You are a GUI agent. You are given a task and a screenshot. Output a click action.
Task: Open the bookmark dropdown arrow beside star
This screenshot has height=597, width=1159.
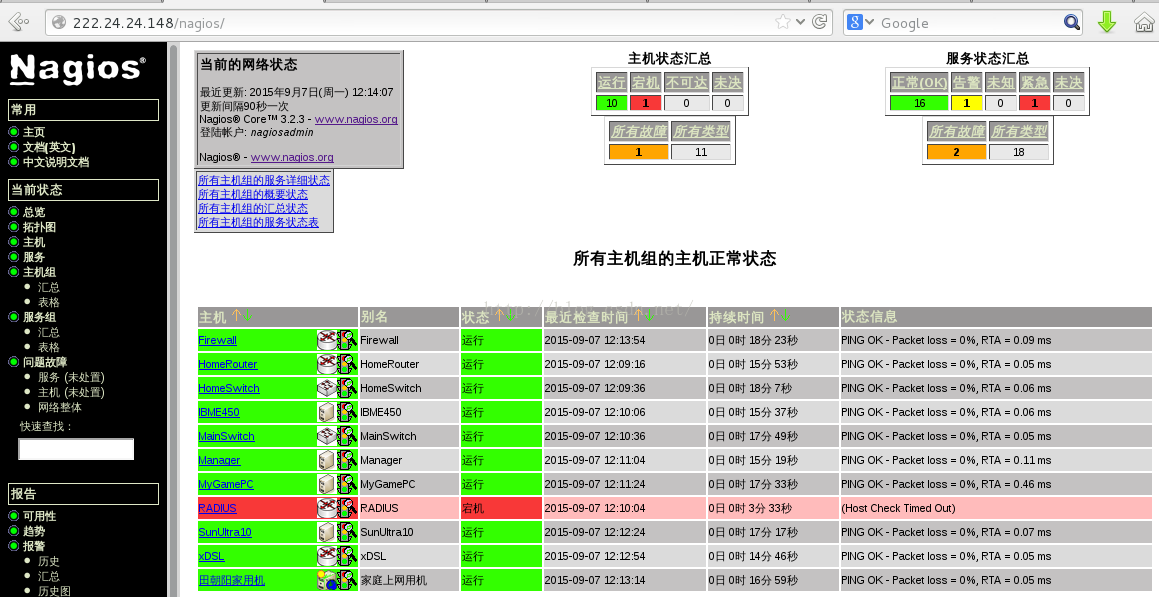click(801, 22)
